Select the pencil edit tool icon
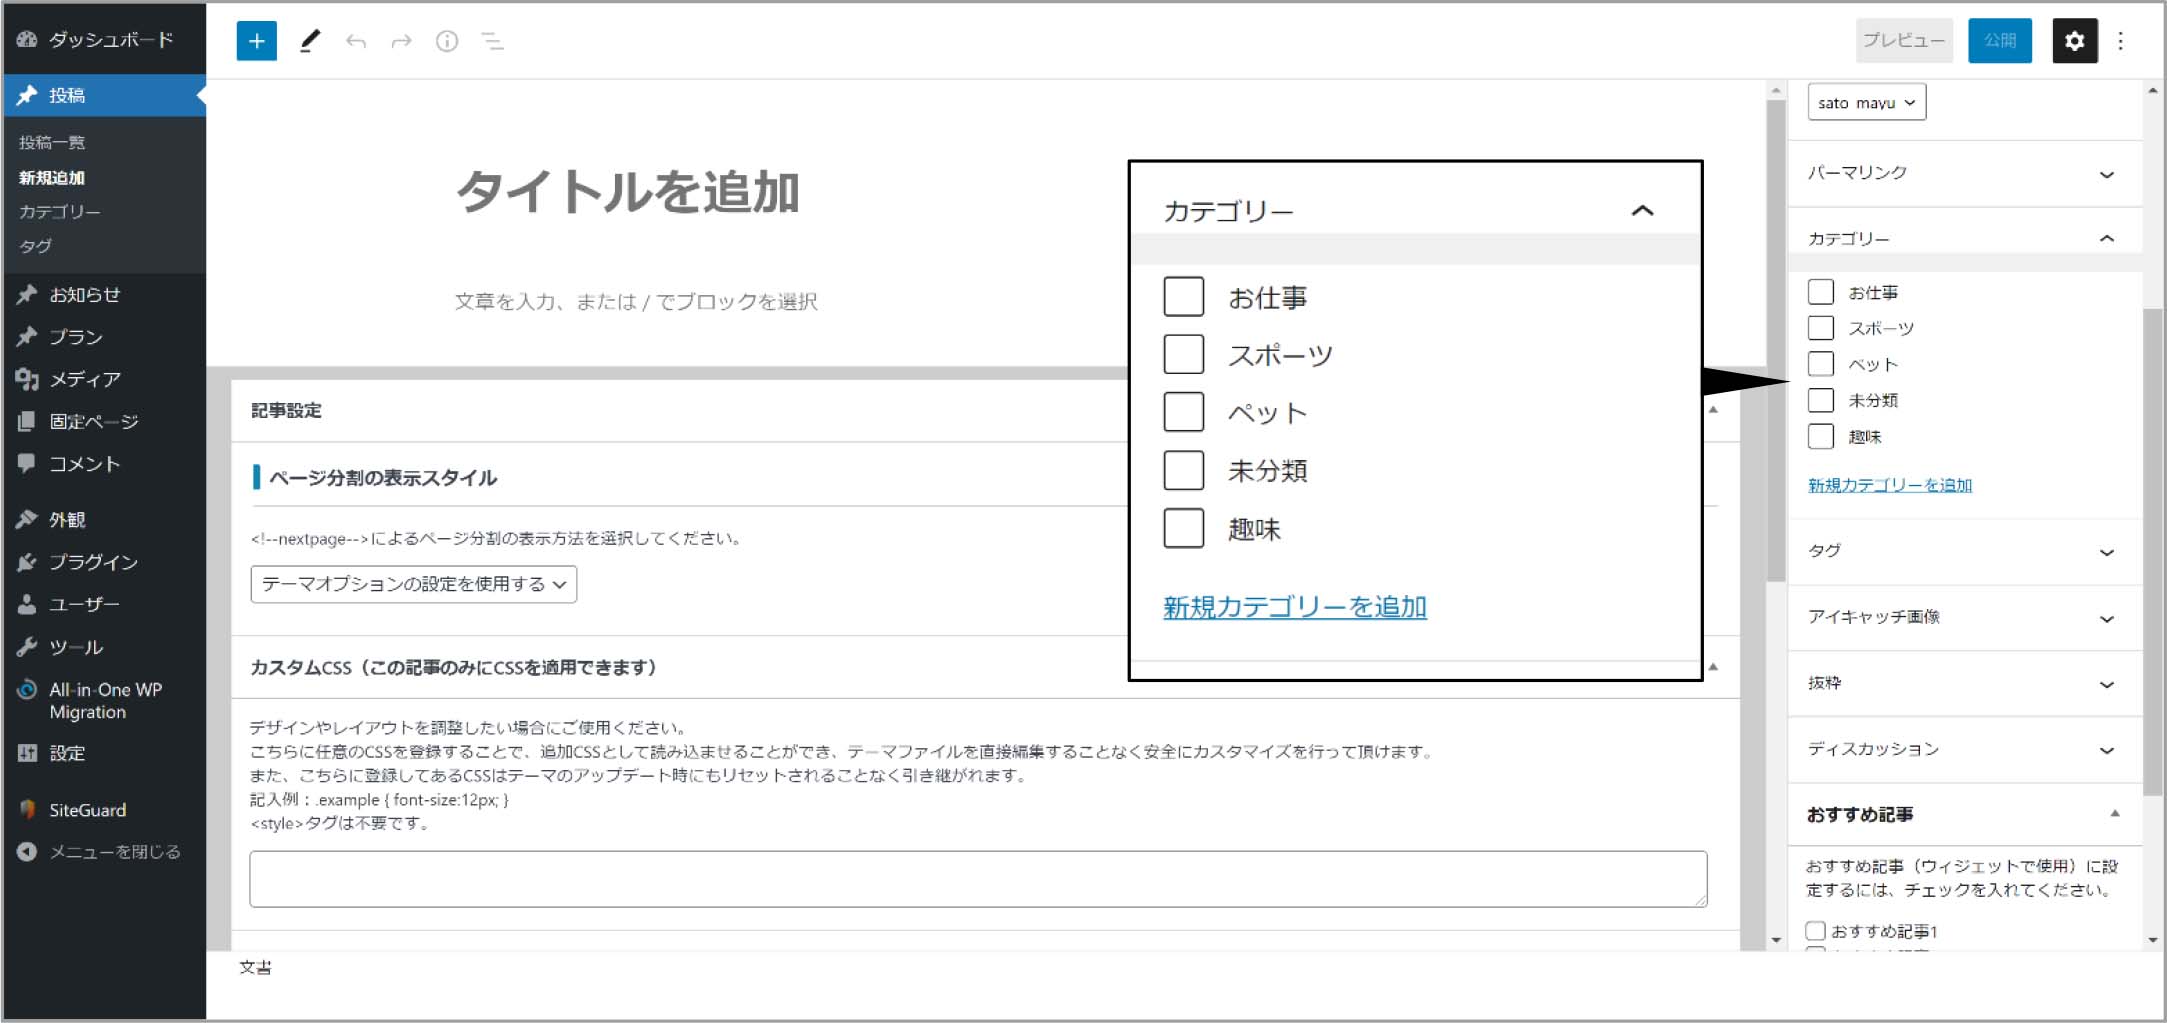This screenshot has height=1023, width=2167. [x=310, y=41]
